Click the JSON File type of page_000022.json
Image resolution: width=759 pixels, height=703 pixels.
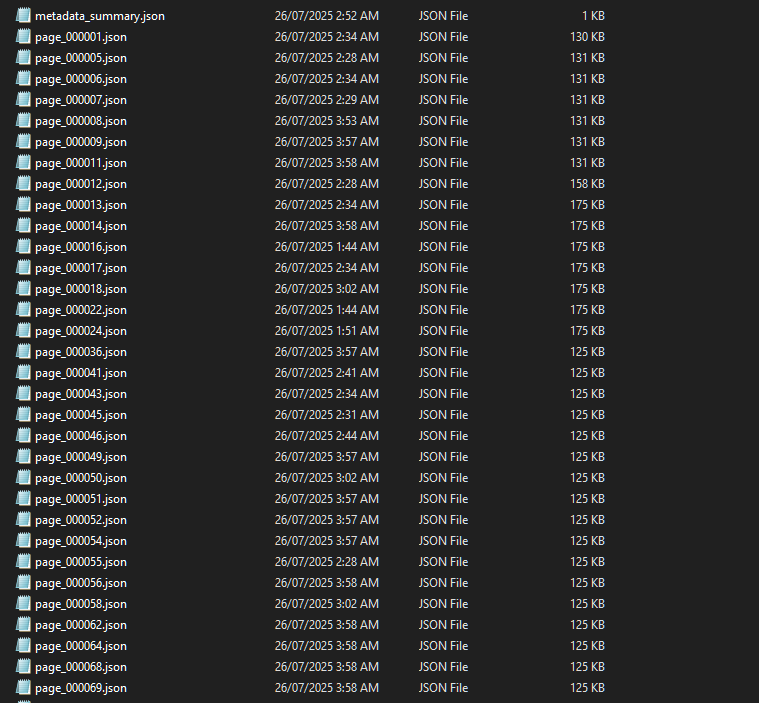(443, 309)
